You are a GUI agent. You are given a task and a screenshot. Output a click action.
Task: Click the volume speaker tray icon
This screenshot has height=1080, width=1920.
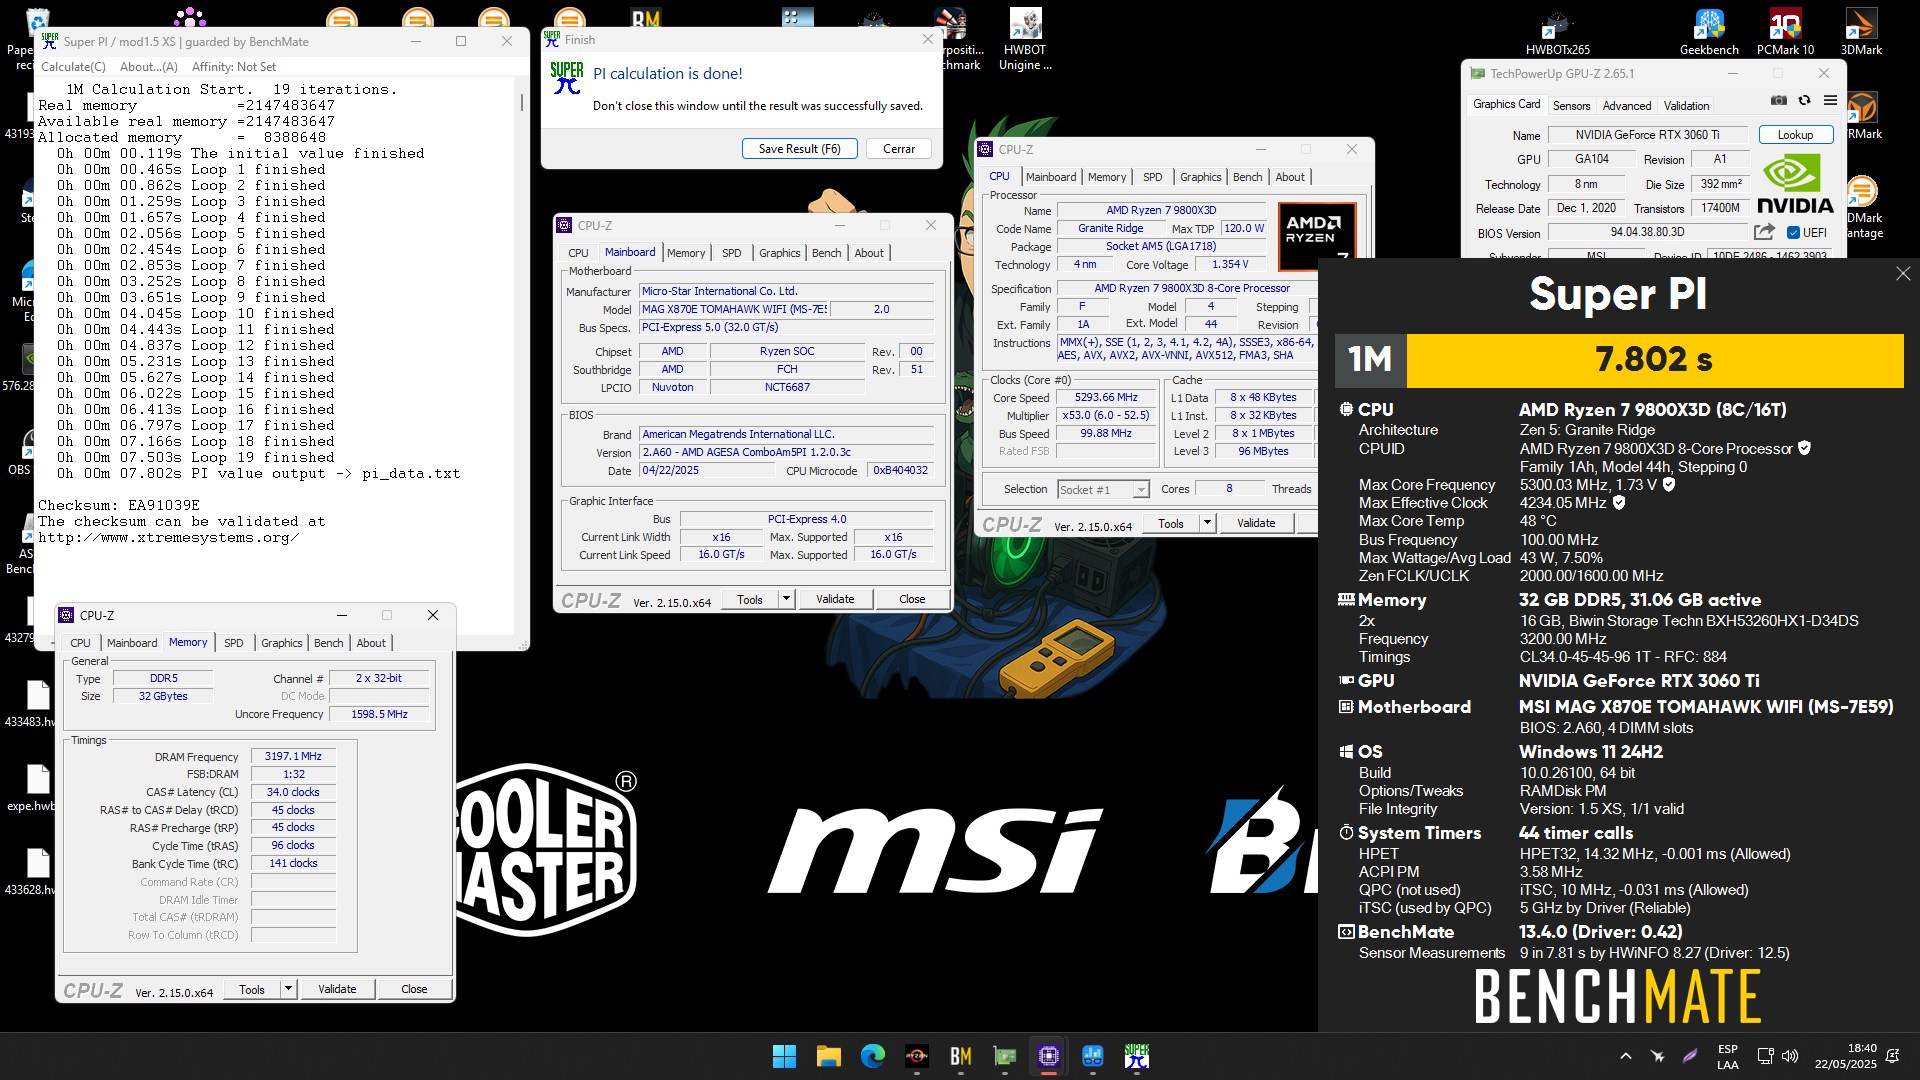tap(1790, 1056)
